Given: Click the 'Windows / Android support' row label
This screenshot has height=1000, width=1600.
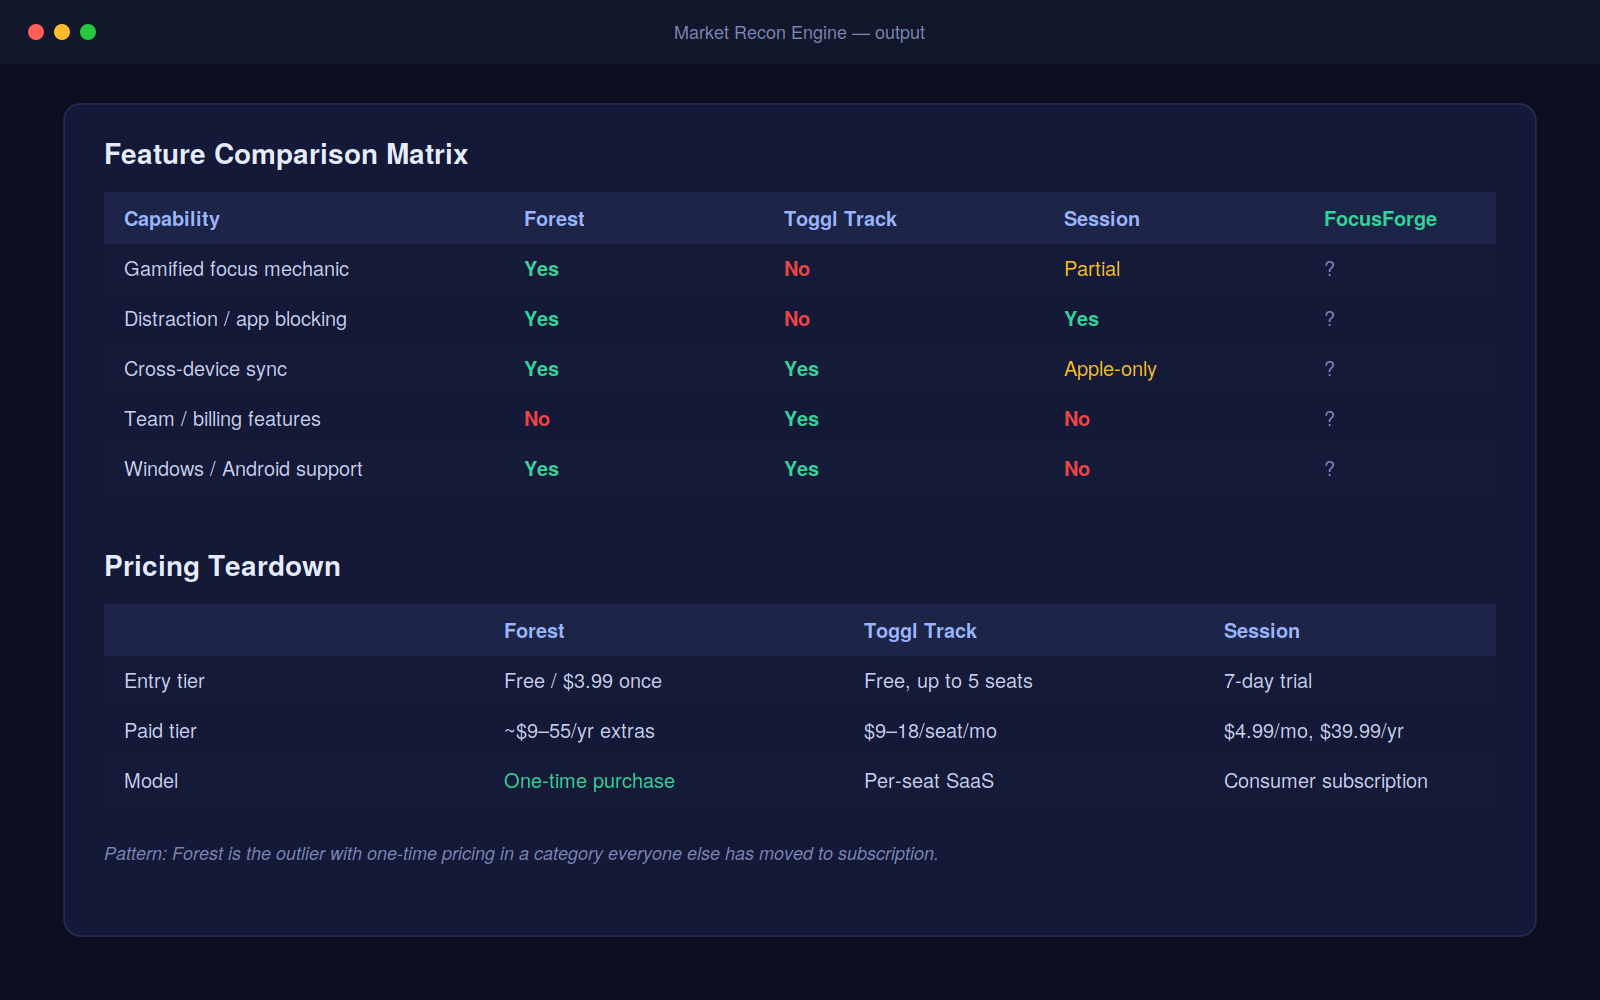Looking at the screenshot, I should pyautogui.click(x=243, y=469).
